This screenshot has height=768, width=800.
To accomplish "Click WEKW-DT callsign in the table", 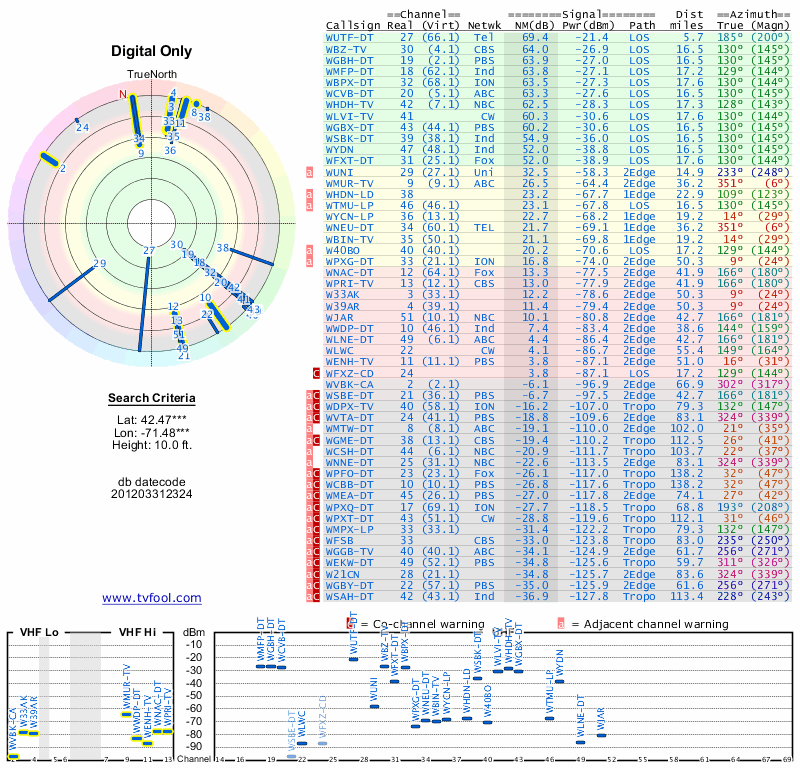I will (x=349, y=563).
